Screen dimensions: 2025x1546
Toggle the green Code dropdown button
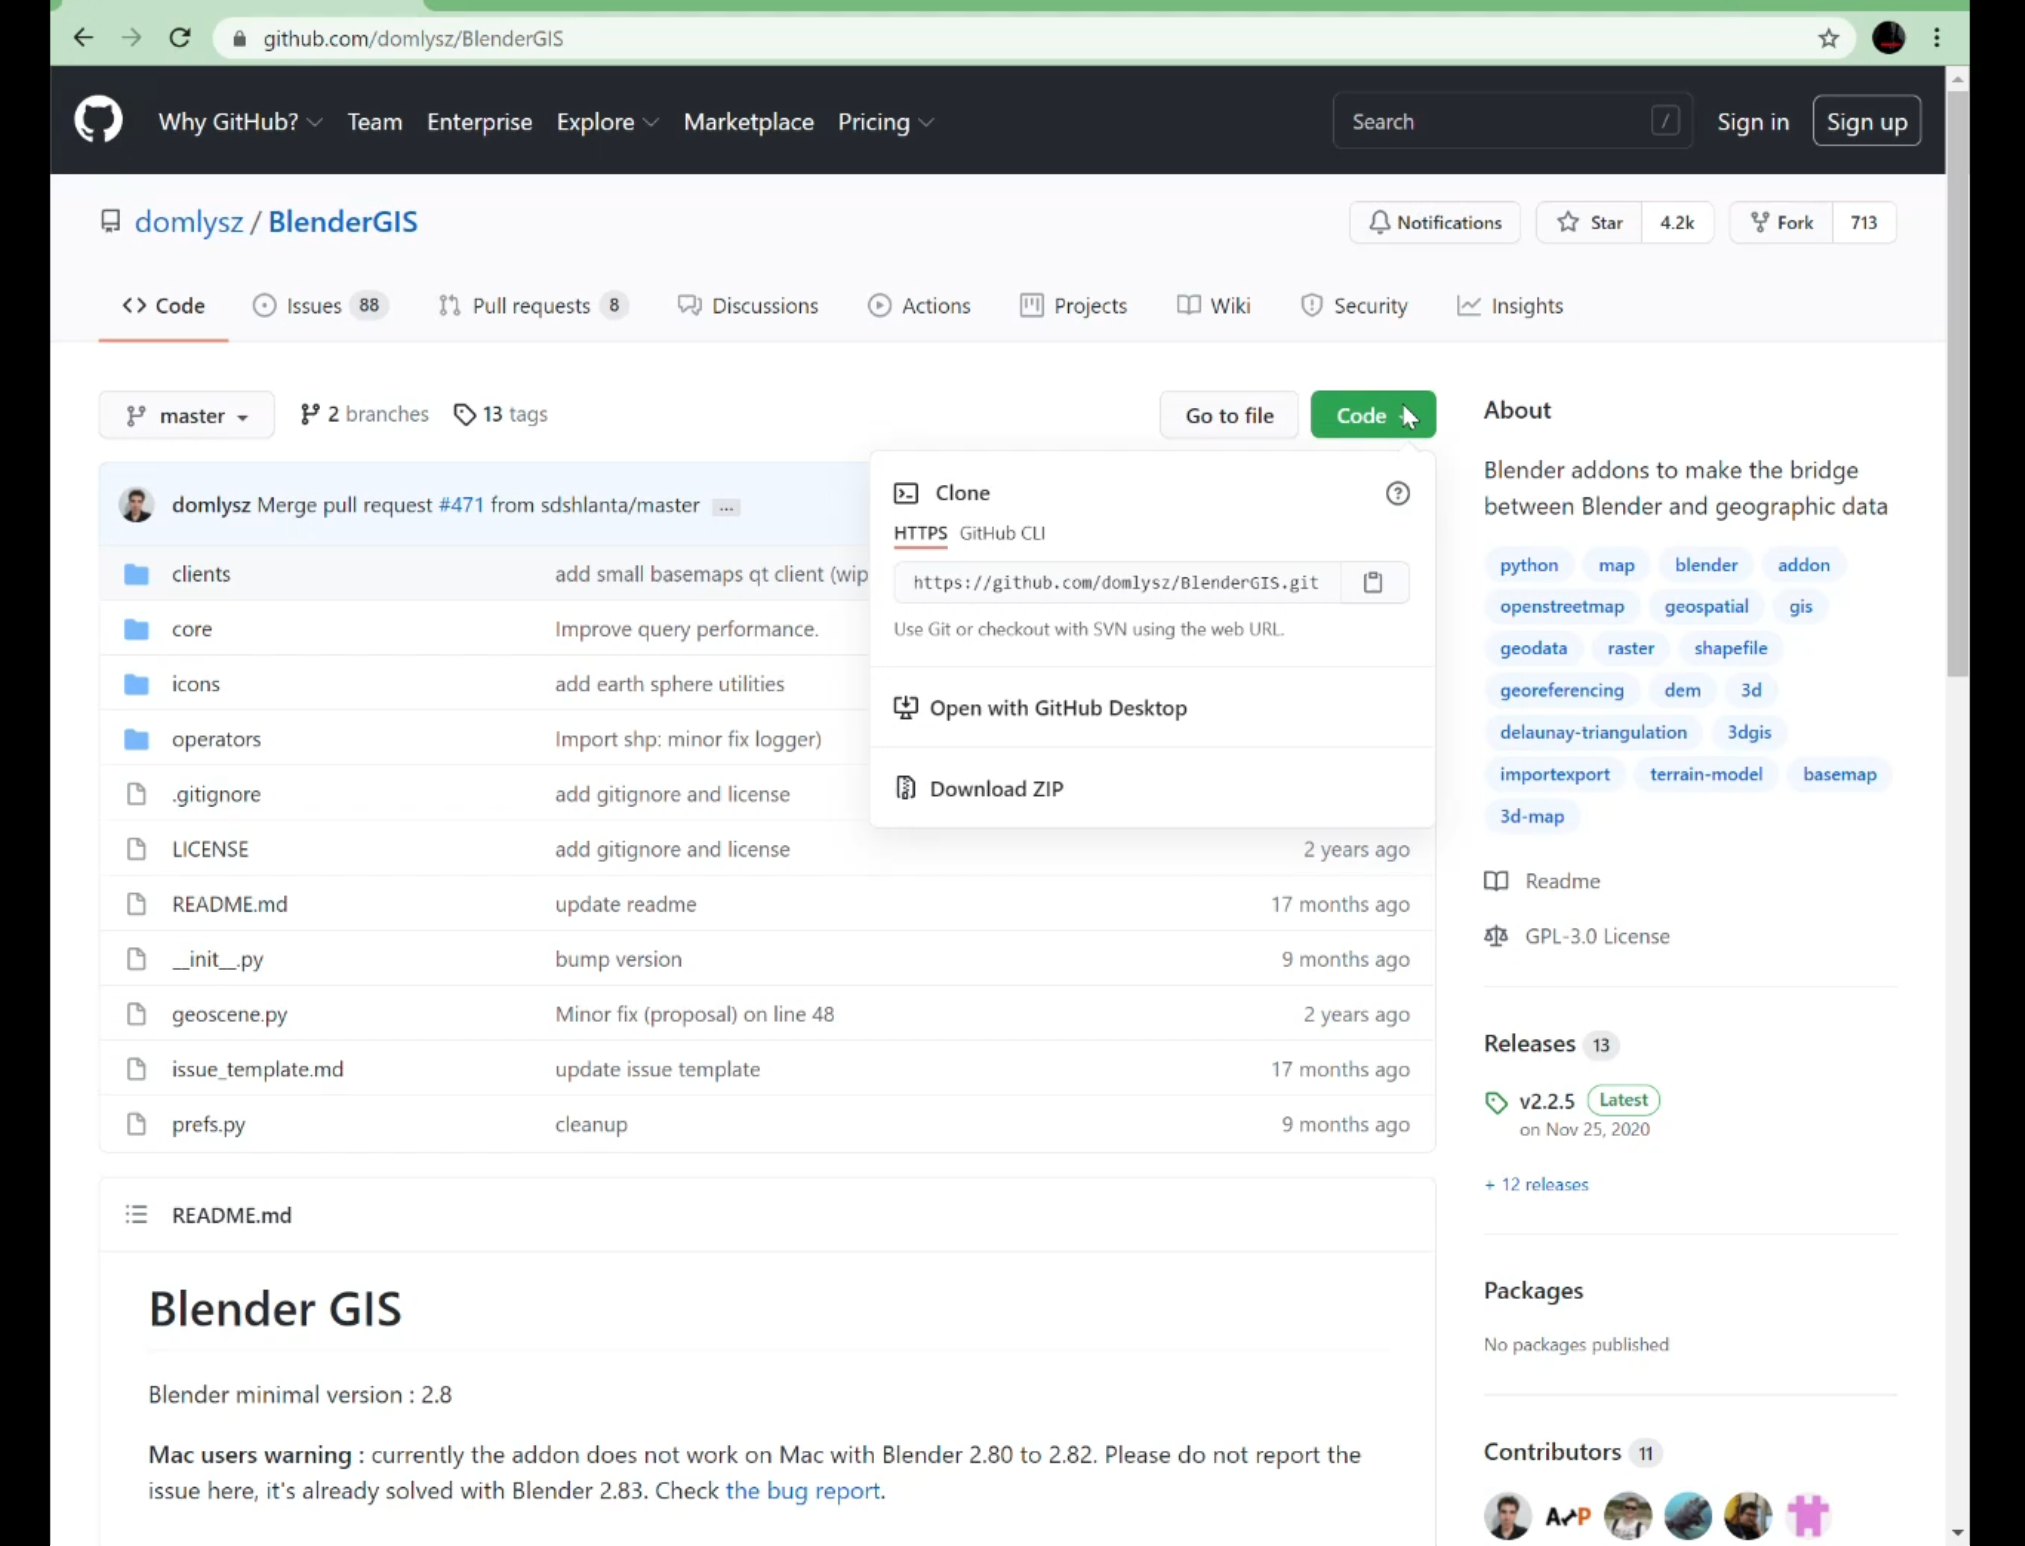(1372, 415)
